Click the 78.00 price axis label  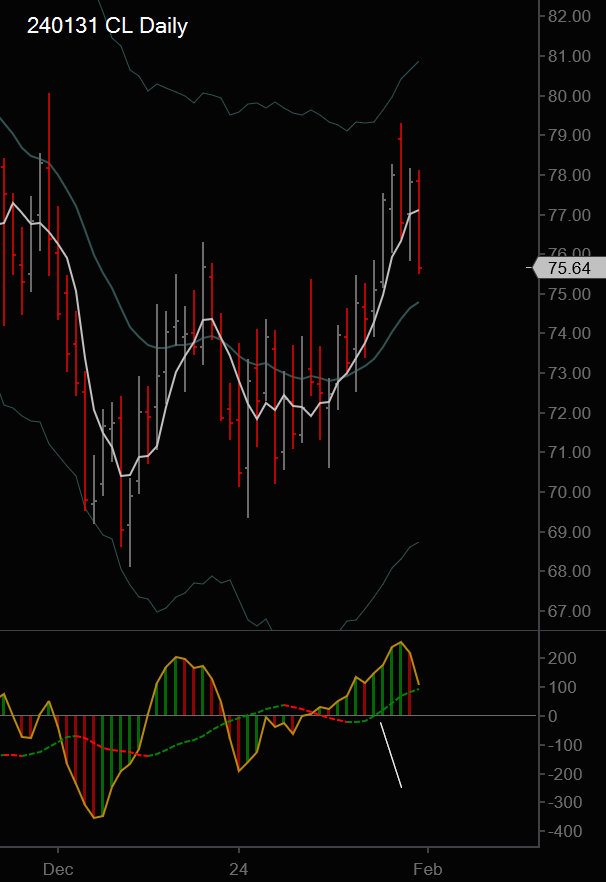pos(569,176)
